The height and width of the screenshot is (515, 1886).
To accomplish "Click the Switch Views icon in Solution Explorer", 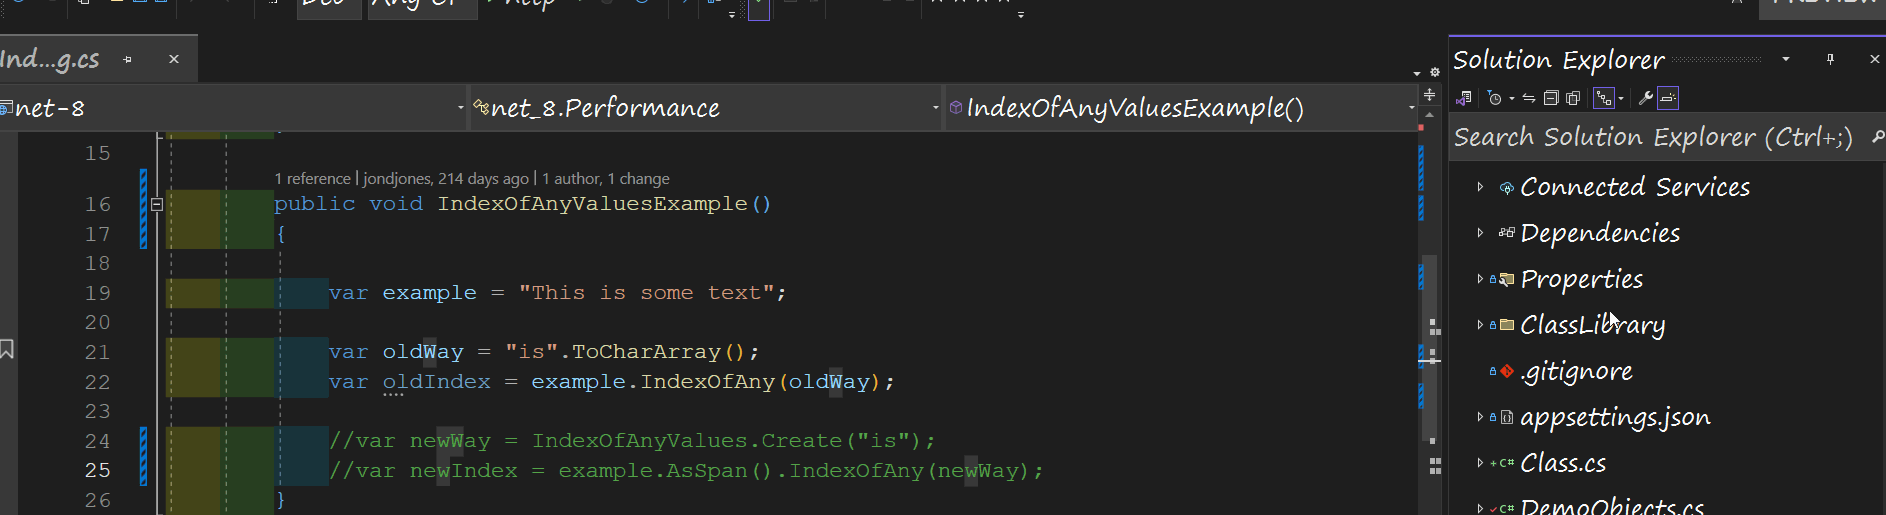I will pos(1464,98).
